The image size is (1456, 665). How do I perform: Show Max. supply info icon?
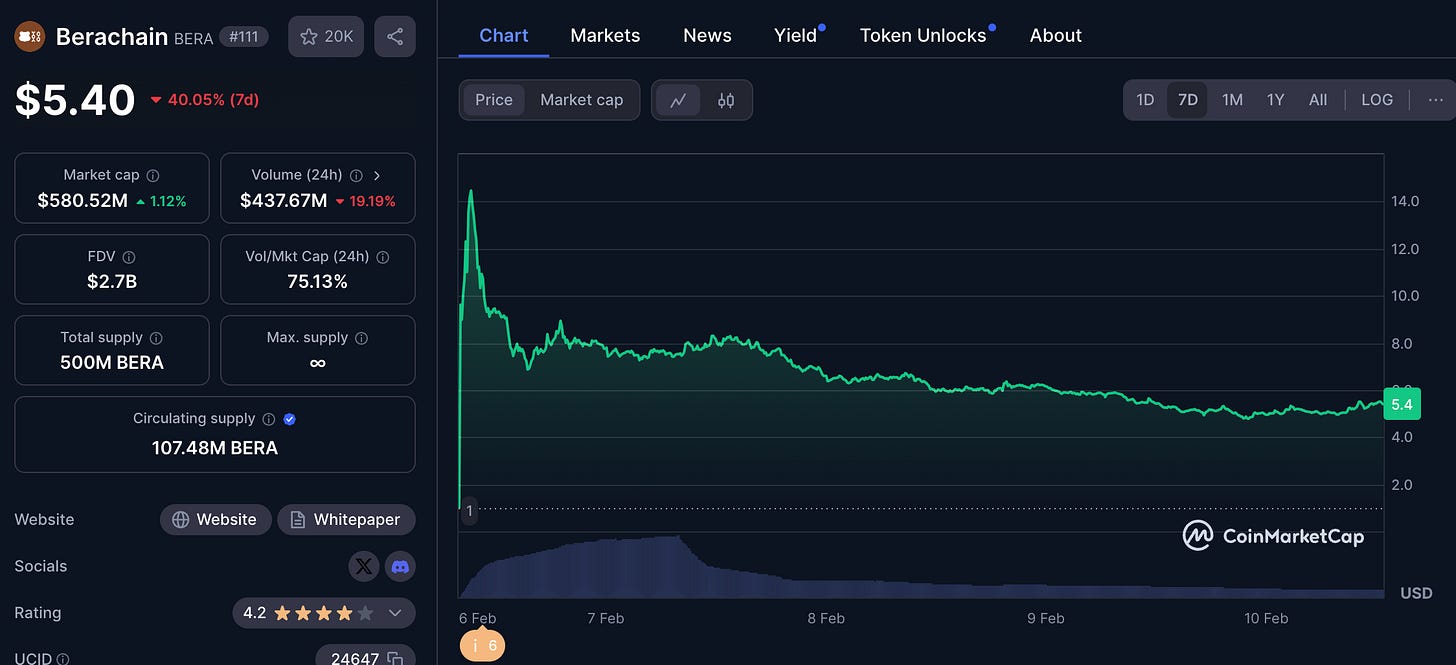(x=362, y=338)
